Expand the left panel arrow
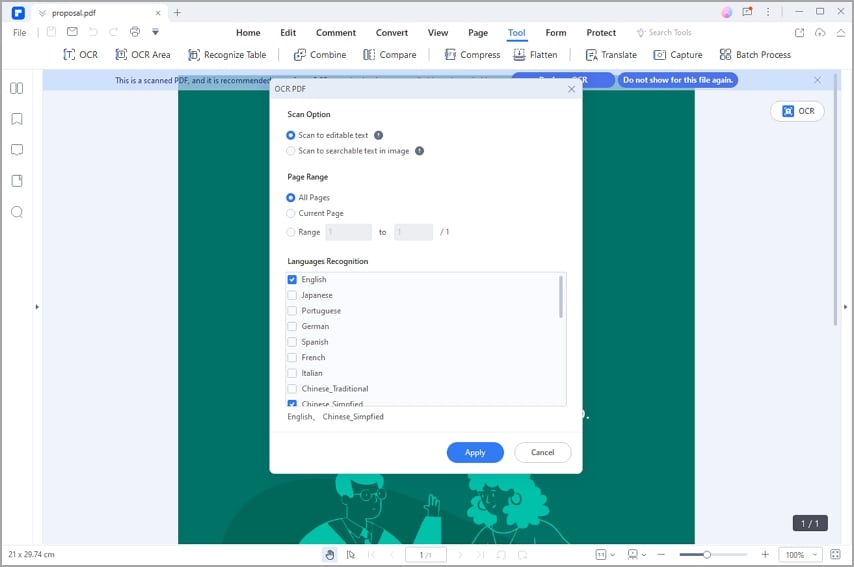854x567 pixels. tap(37, 307)
